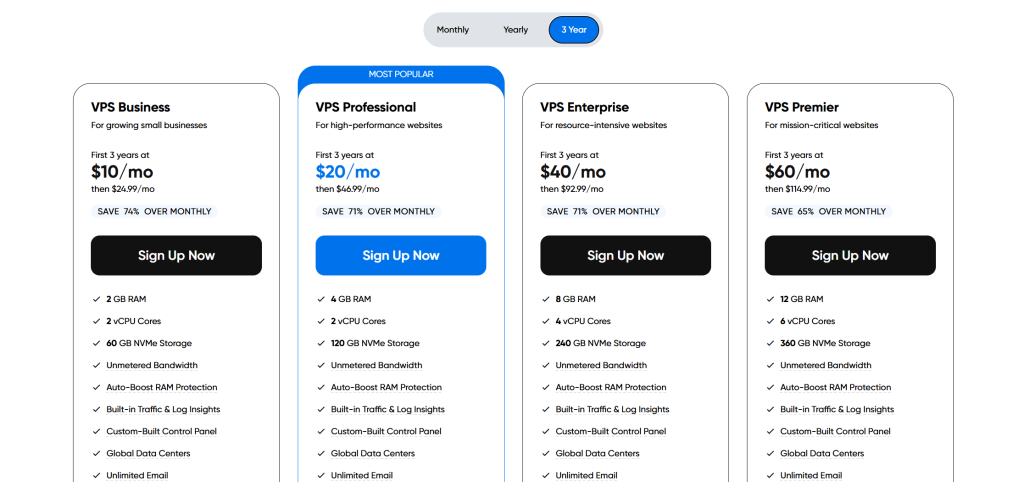Click checkmark next to 6 vCPU Cores
1024x482 pixels.
[770, 321]
